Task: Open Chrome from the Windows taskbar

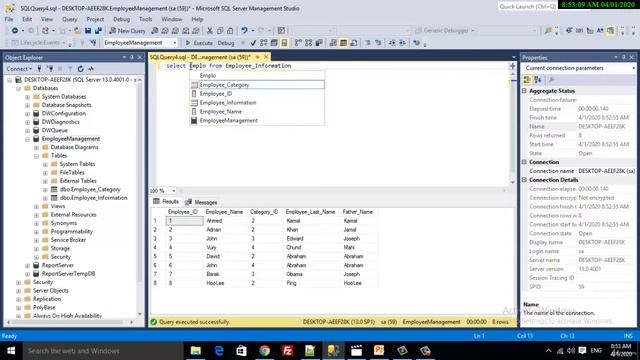Action: point(264,351)
